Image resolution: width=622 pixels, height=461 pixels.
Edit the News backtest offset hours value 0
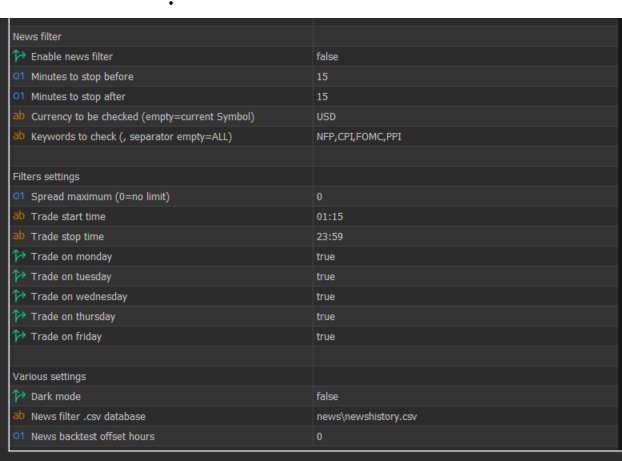tap(319, 436)
